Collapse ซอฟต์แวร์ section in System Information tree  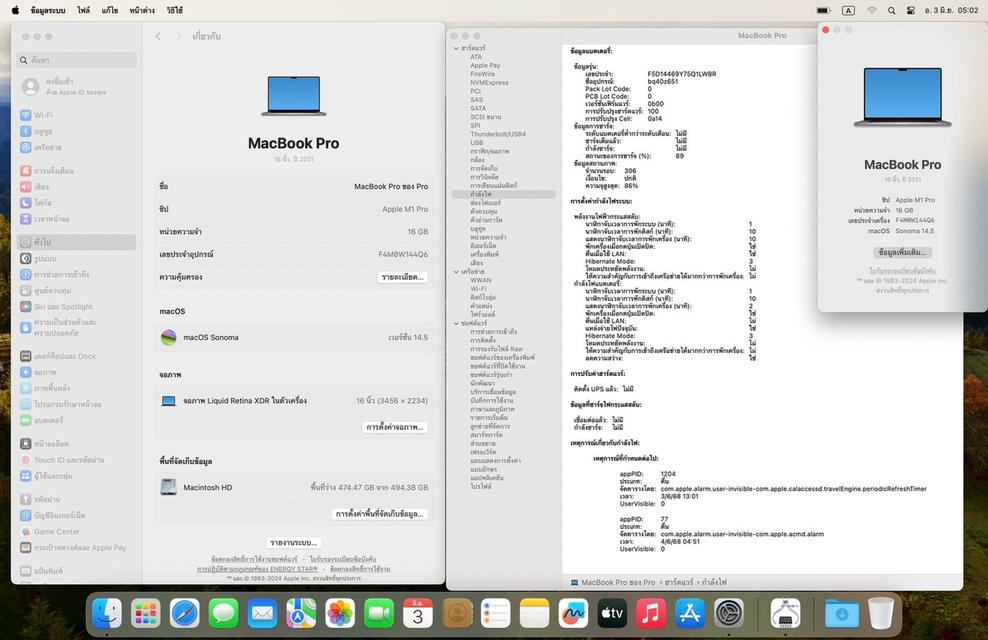click(x=456, y=323)
